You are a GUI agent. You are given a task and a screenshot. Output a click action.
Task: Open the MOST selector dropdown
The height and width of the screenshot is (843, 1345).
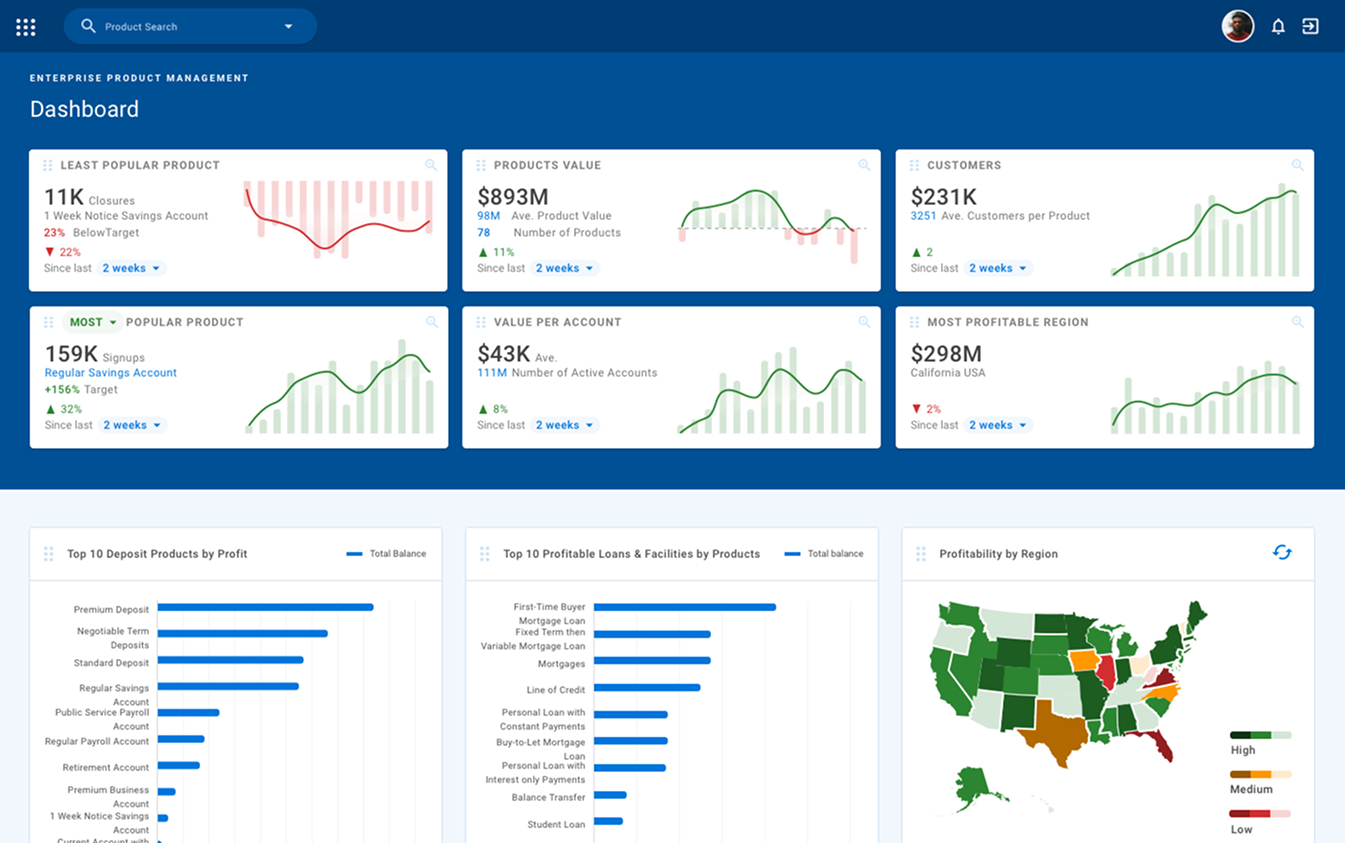tap(92, 322)
